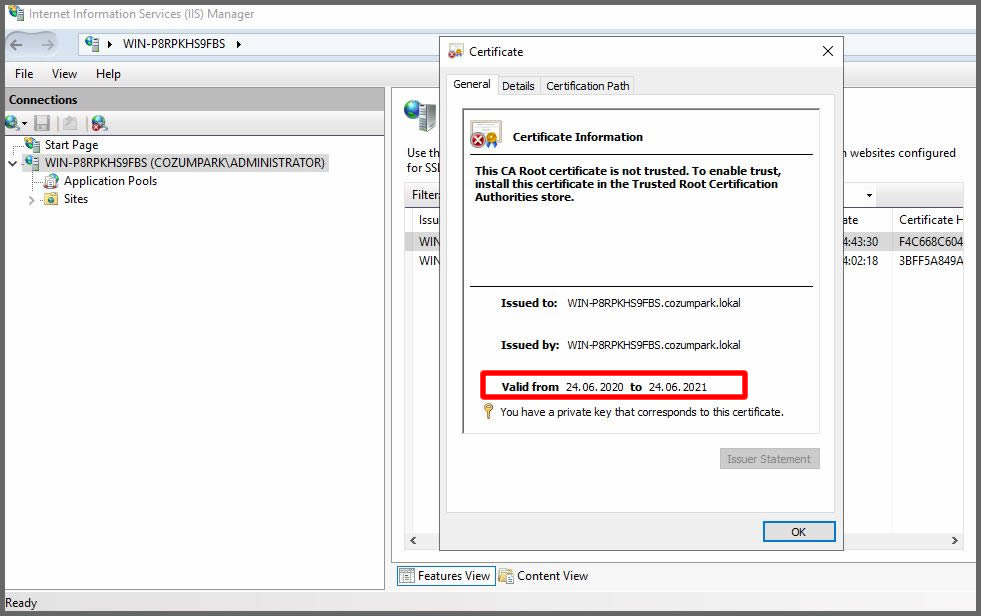The height and width of the screenshot is (616, 981).
Task: Click certificate hash 3BFF5A849A
Action: pos(930,261)
